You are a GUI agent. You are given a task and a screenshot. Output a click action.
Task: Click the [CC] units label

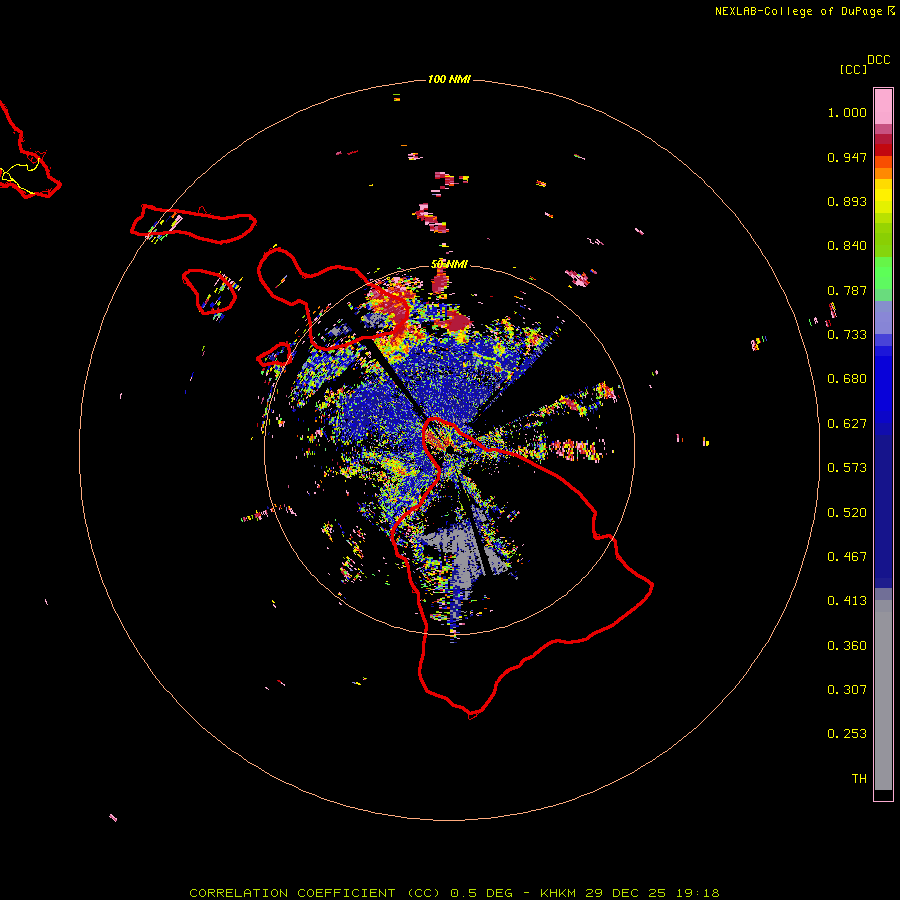pos(852,69)
